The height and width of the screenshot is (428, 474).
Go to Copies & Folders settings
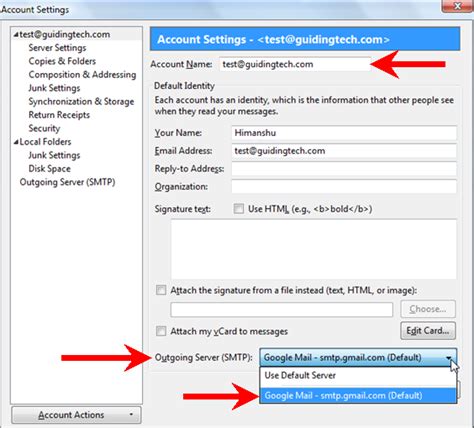(62, 61)
